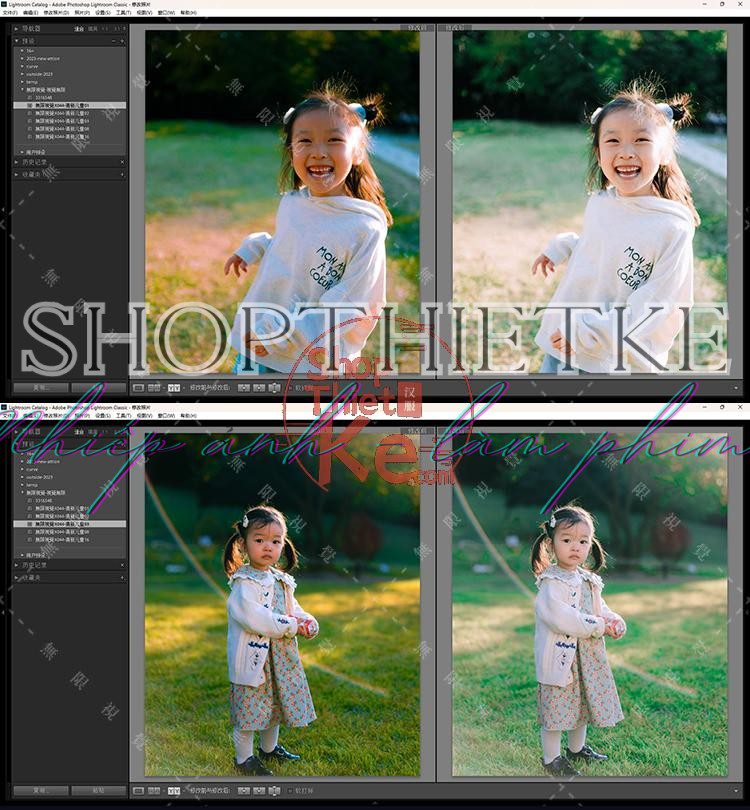Open 文件(F) menu in top Lightroom window
Screen dimensions: 750x810
[x=10, y=12]
